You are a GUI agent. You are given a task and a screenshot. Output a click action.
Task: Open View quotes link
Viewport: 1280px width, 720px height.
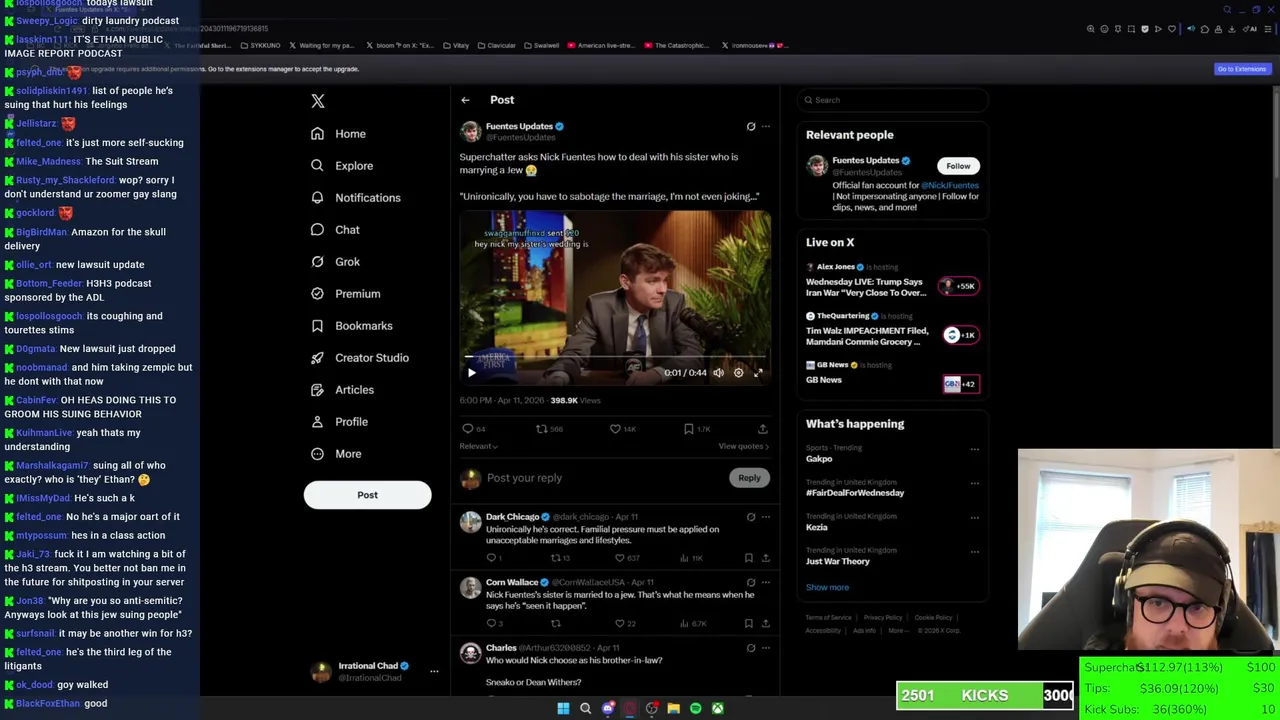(744, 446)
